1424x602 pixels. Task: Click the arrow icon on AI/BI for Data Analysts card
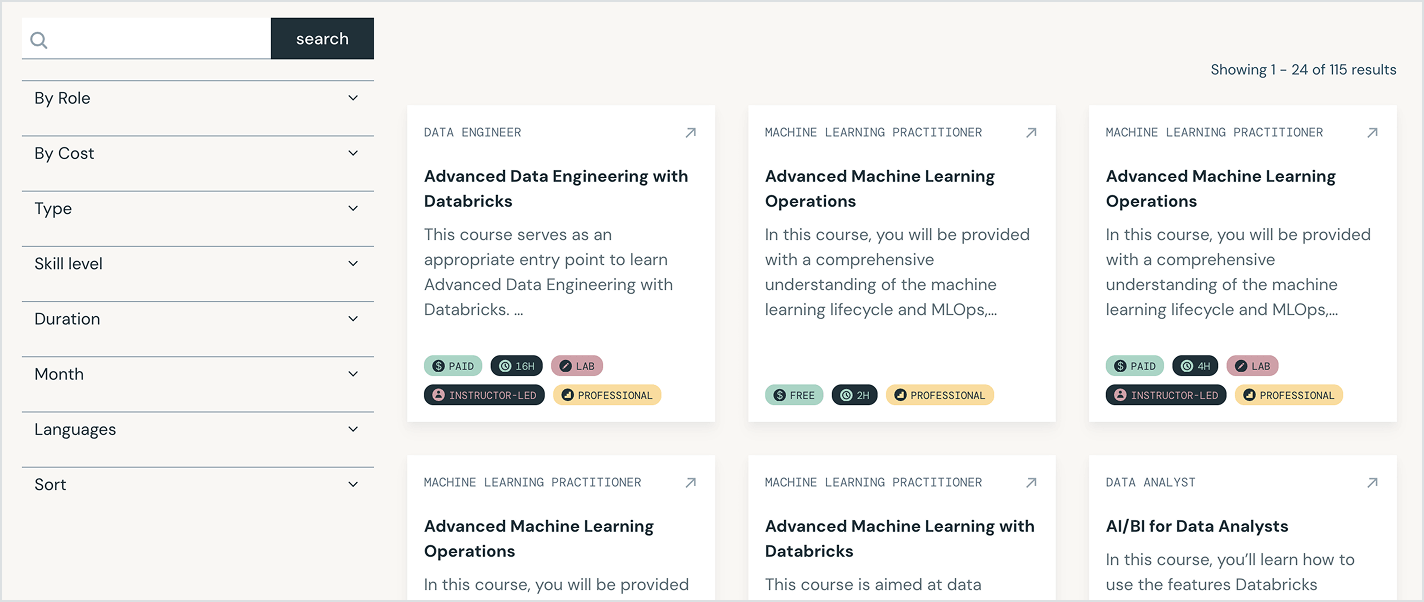(x=1372, y=483)
